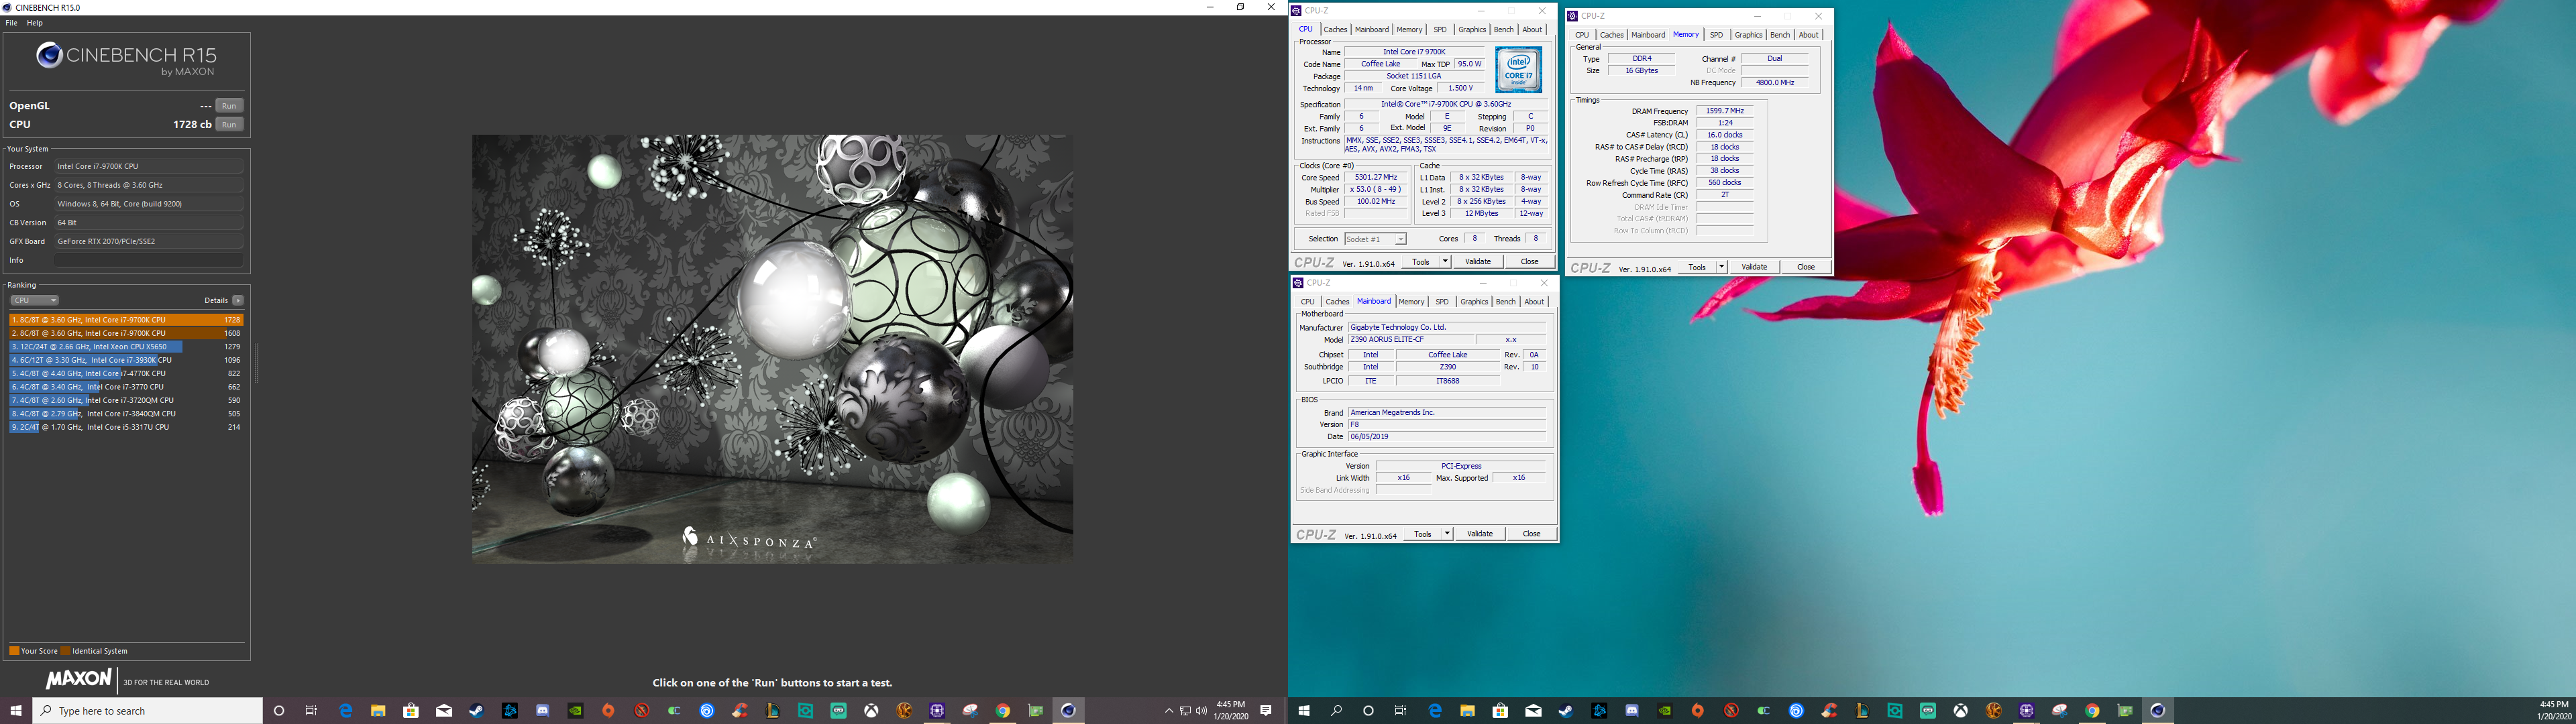
Task: Open the File menu in Cinebench
Action: coord(11,22)
